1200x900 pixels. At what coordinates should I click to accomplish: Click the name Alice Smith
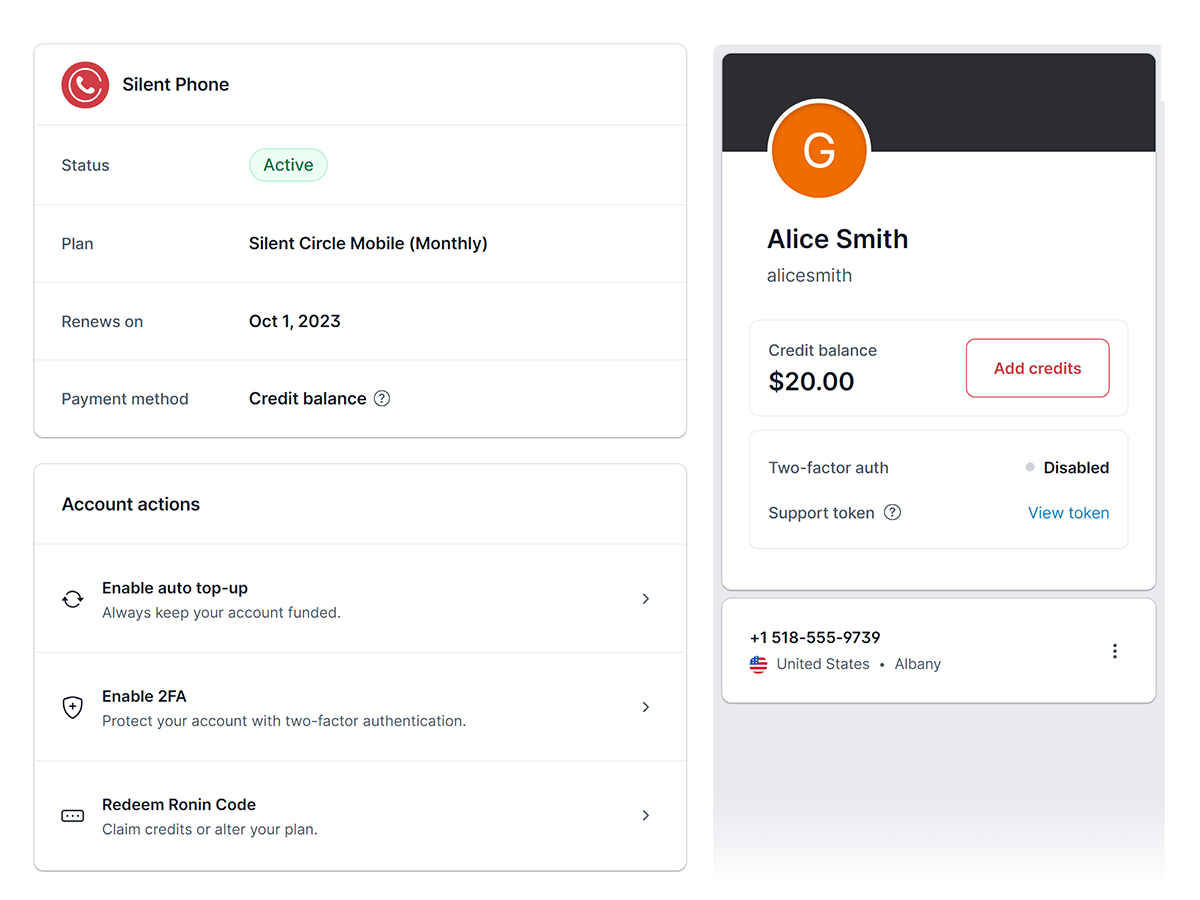pyautogui.click(x=837, y=239)
